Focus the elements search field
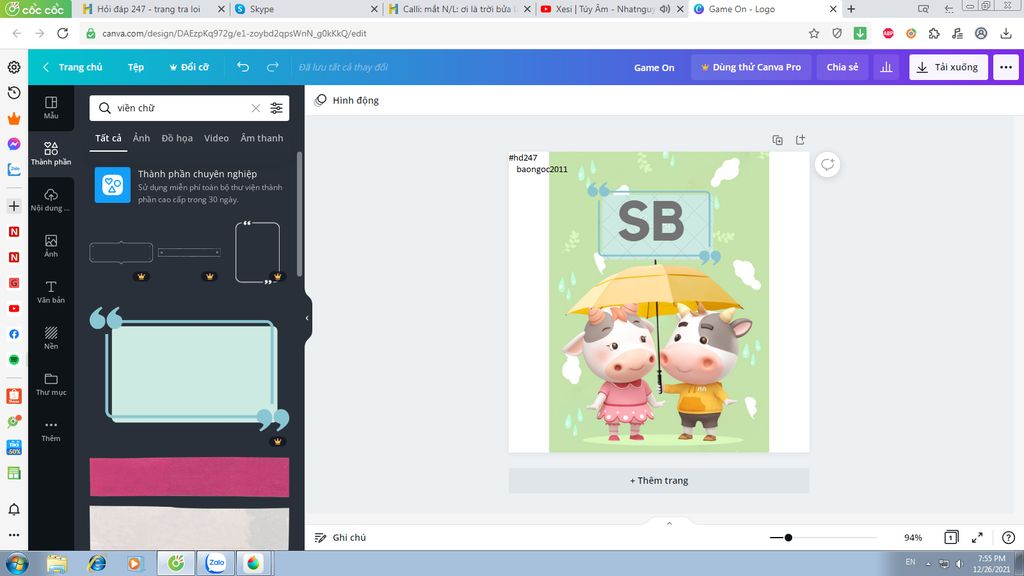1024x576 pixels. tap(182, 108)
